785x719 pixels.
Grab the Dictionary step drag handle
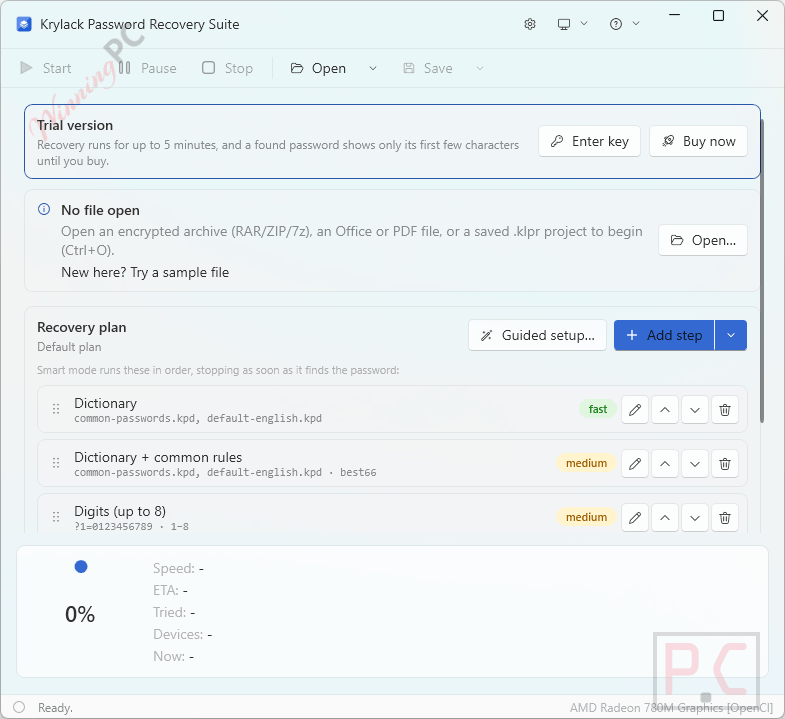pos(56,409)
